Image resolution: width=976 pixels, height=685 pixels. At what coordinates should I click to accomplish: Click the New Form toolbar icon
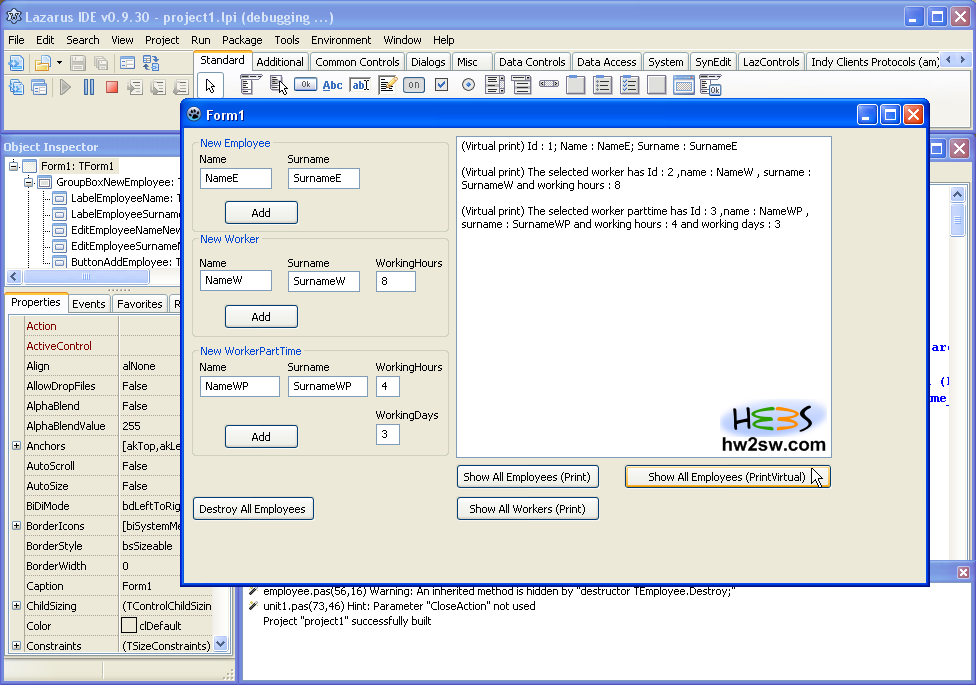(127, 63)
